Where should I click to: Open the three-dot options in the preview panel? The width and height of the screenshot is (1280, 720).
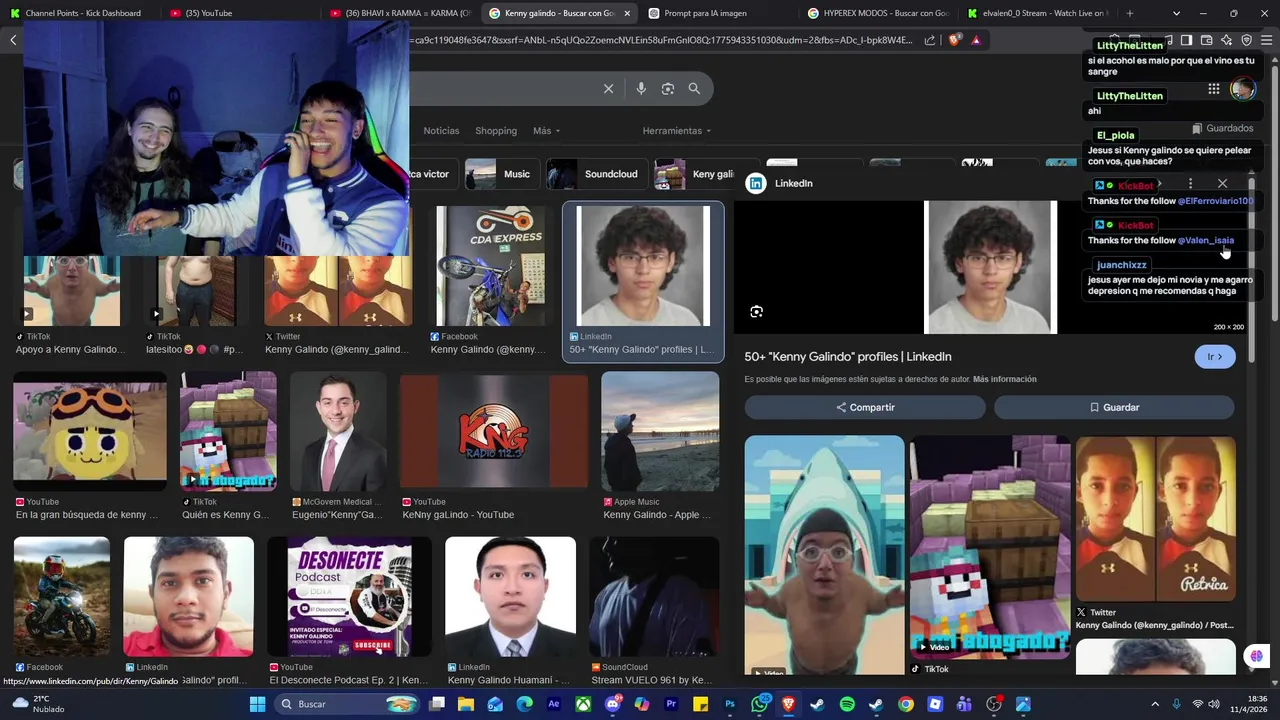tap(1190, 184)
